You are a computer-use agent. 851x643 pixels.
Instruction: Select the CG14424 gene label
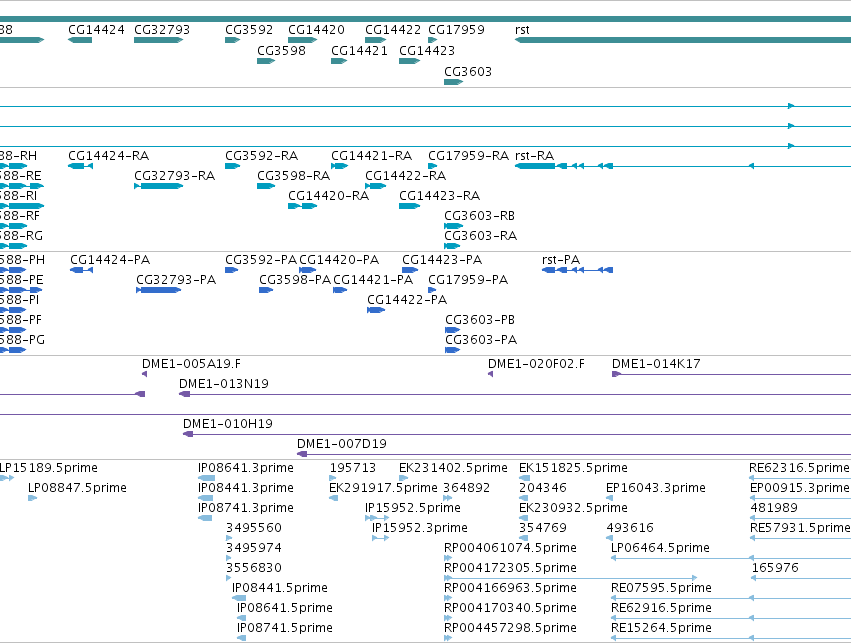[96, 29]
